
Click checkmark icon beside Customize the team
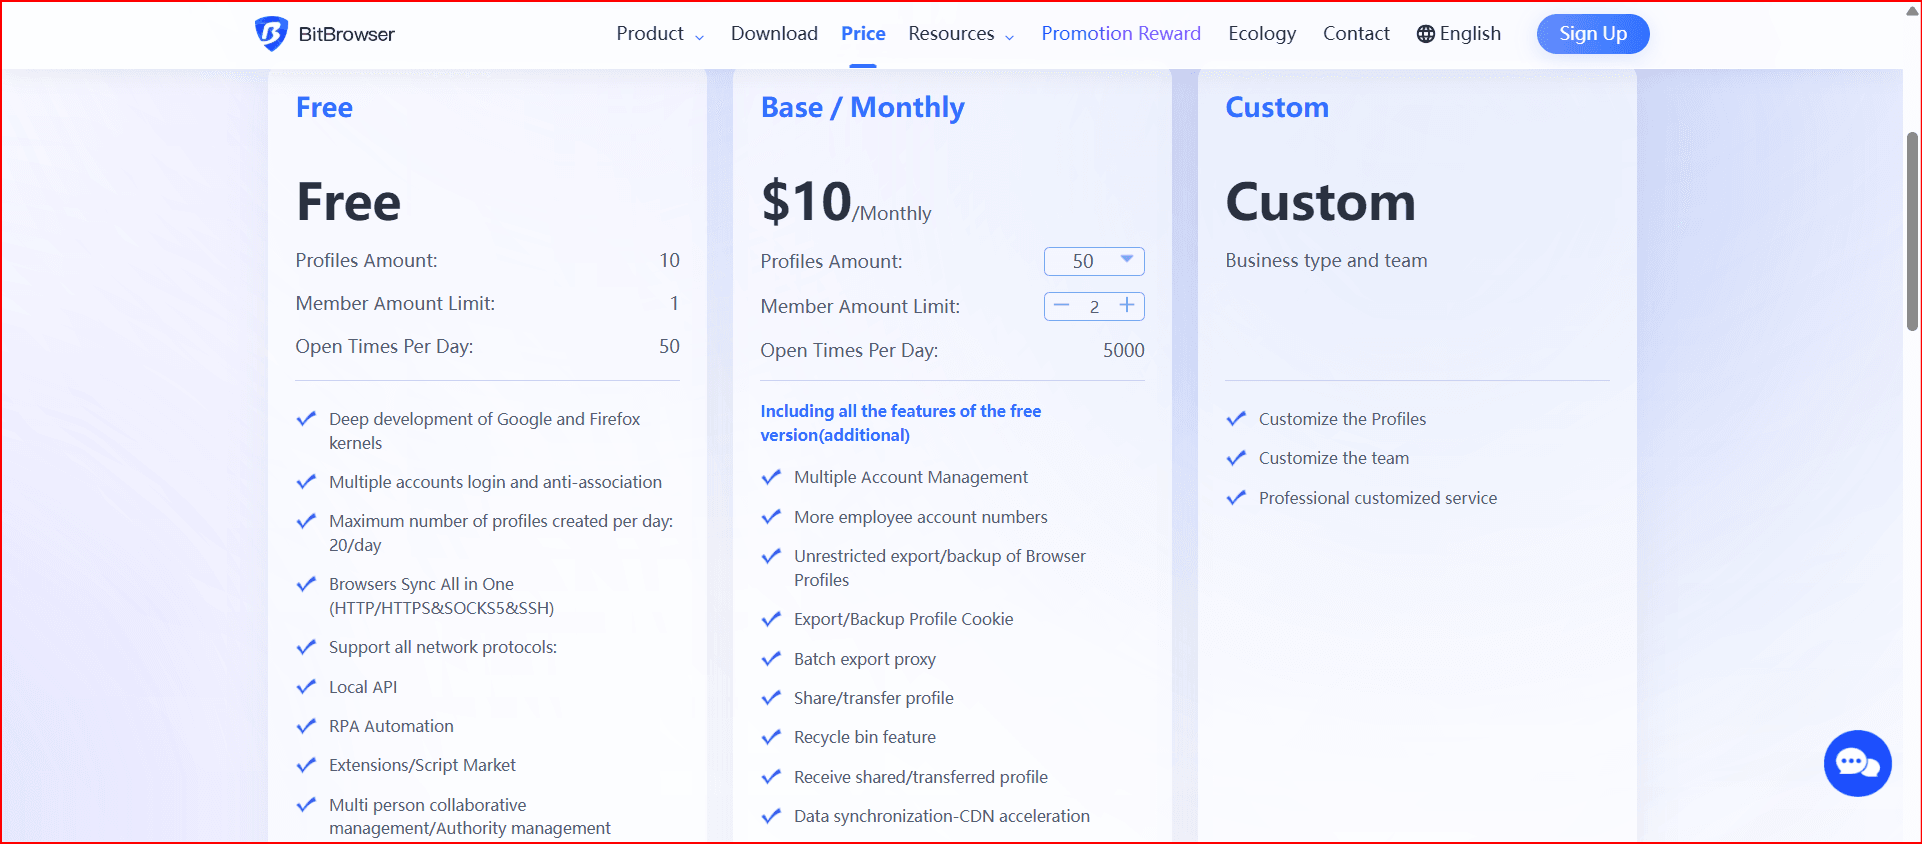[x=1236, y=458]
